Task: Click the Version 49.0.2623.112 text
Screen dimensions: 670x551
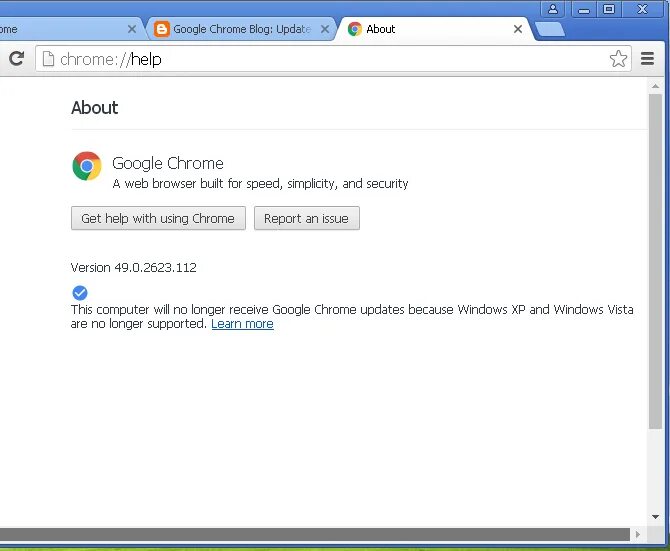Action: point(133,268)
